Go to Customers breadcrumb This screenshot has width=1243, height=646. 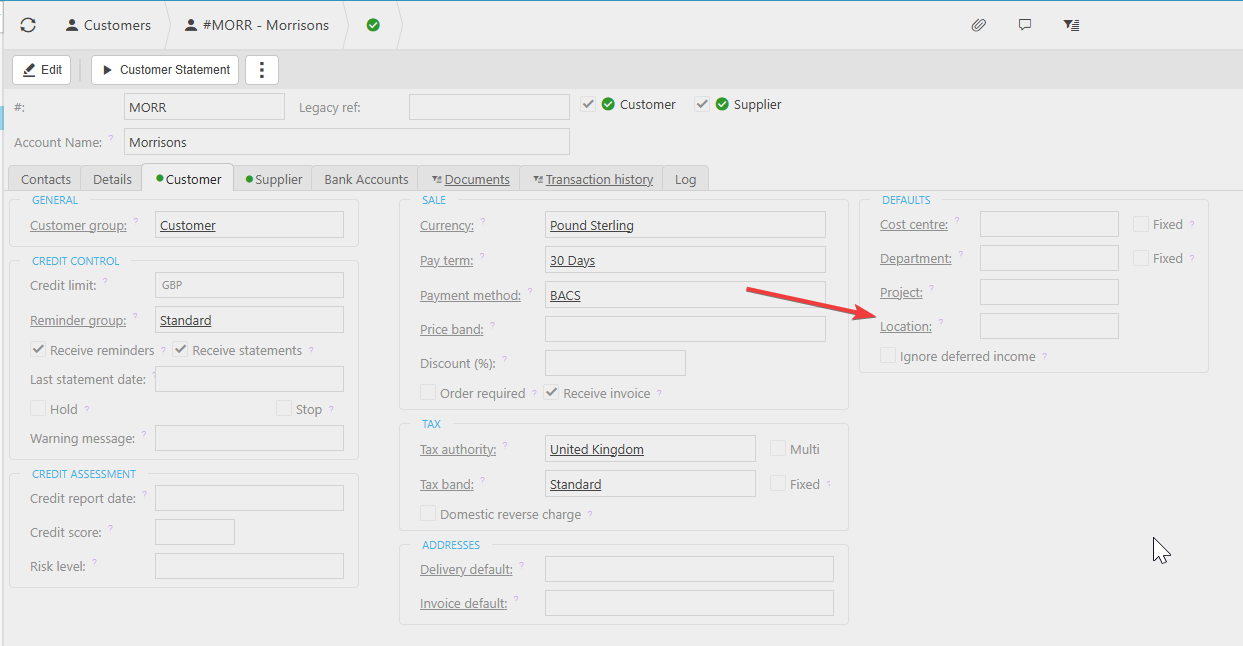click(108, 25)
